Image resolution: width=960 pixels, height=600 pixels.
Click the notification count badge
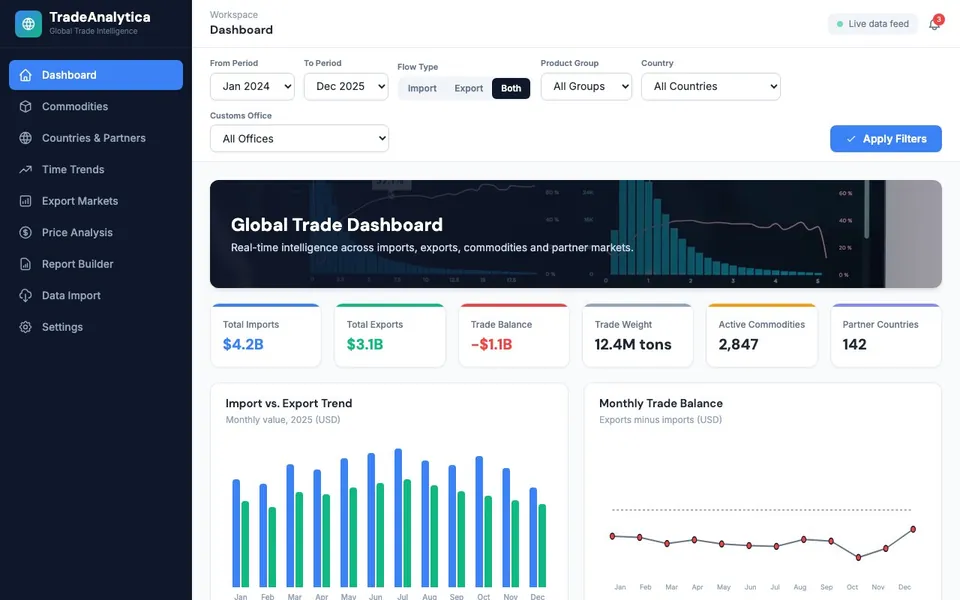[939, 20]
